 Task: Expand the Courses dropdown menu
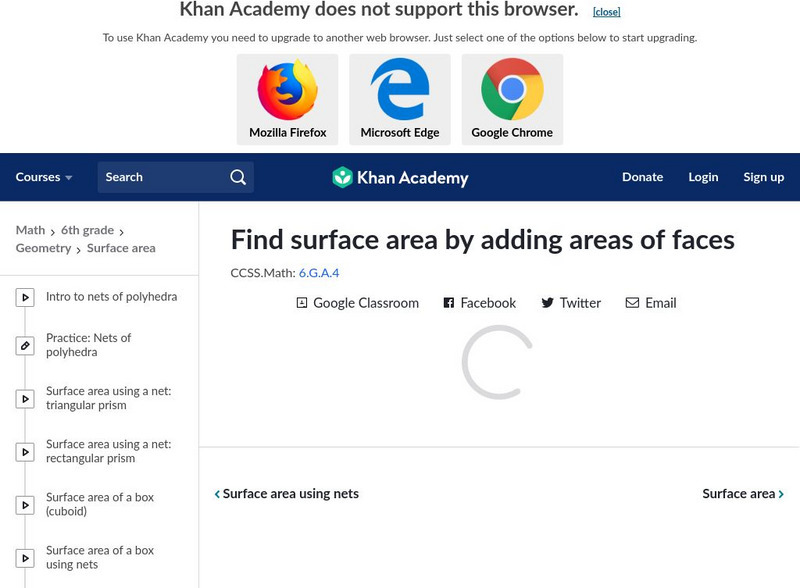tap(44, 177)
